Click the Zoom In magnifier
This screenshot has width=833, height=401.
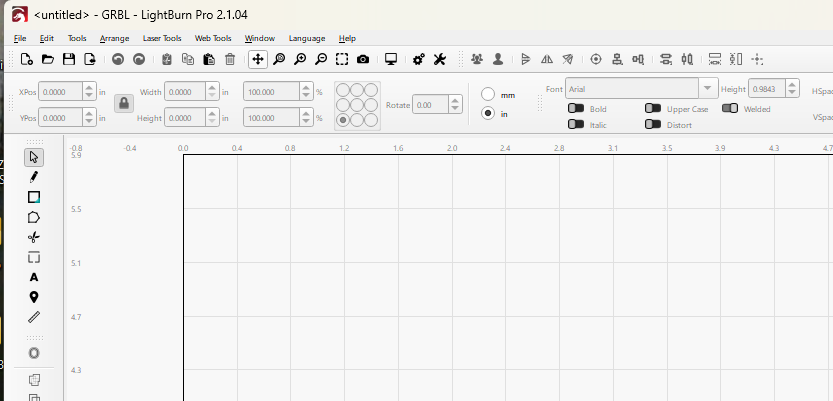(x=300, y=59)
